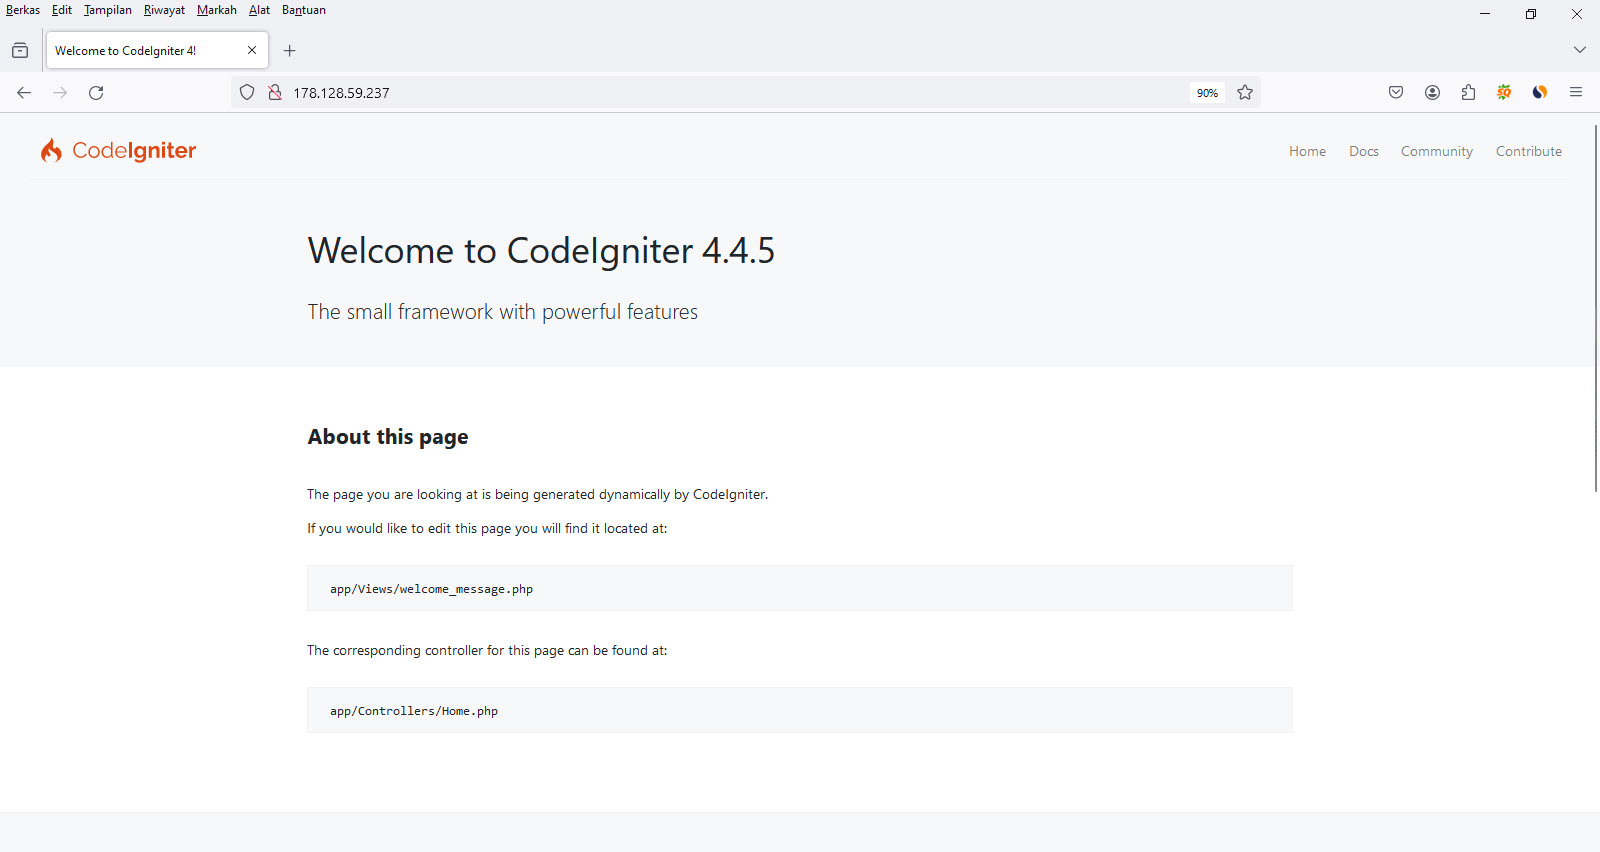Click the insecure connection padlock icon

tap(274, 93)
